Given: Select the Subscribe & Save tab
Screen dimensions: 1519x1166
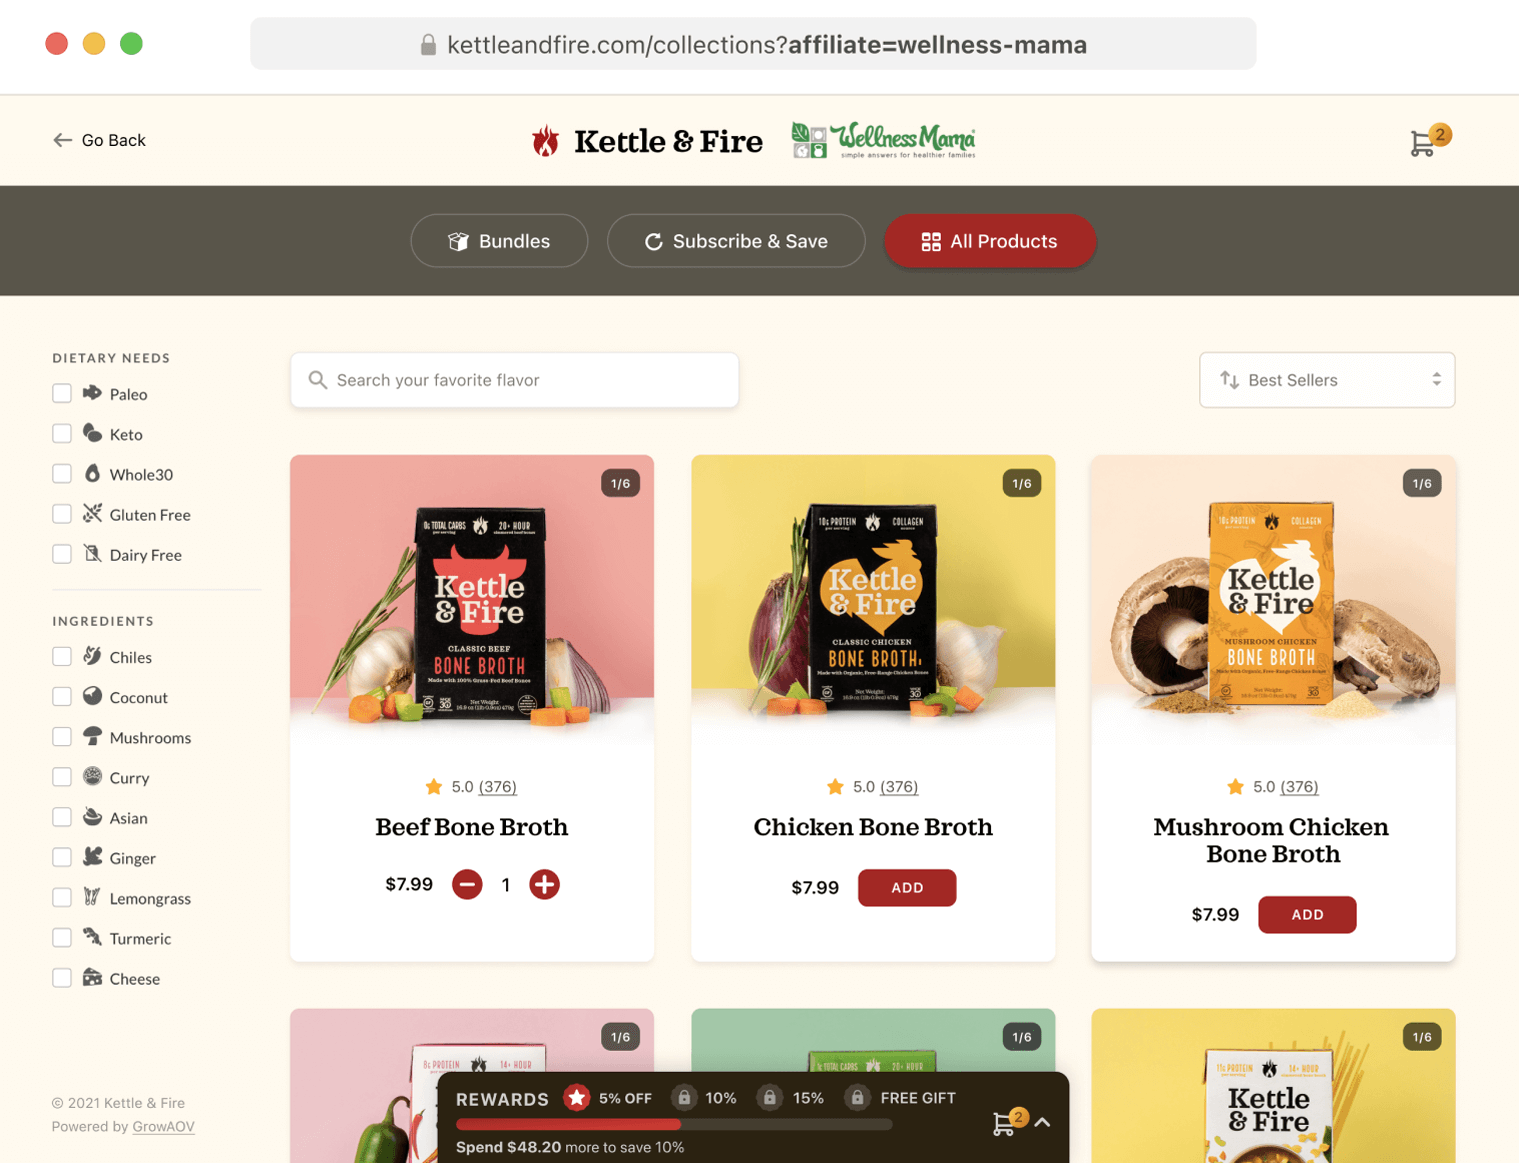Looking at the screenshot, I should point(736,241).
